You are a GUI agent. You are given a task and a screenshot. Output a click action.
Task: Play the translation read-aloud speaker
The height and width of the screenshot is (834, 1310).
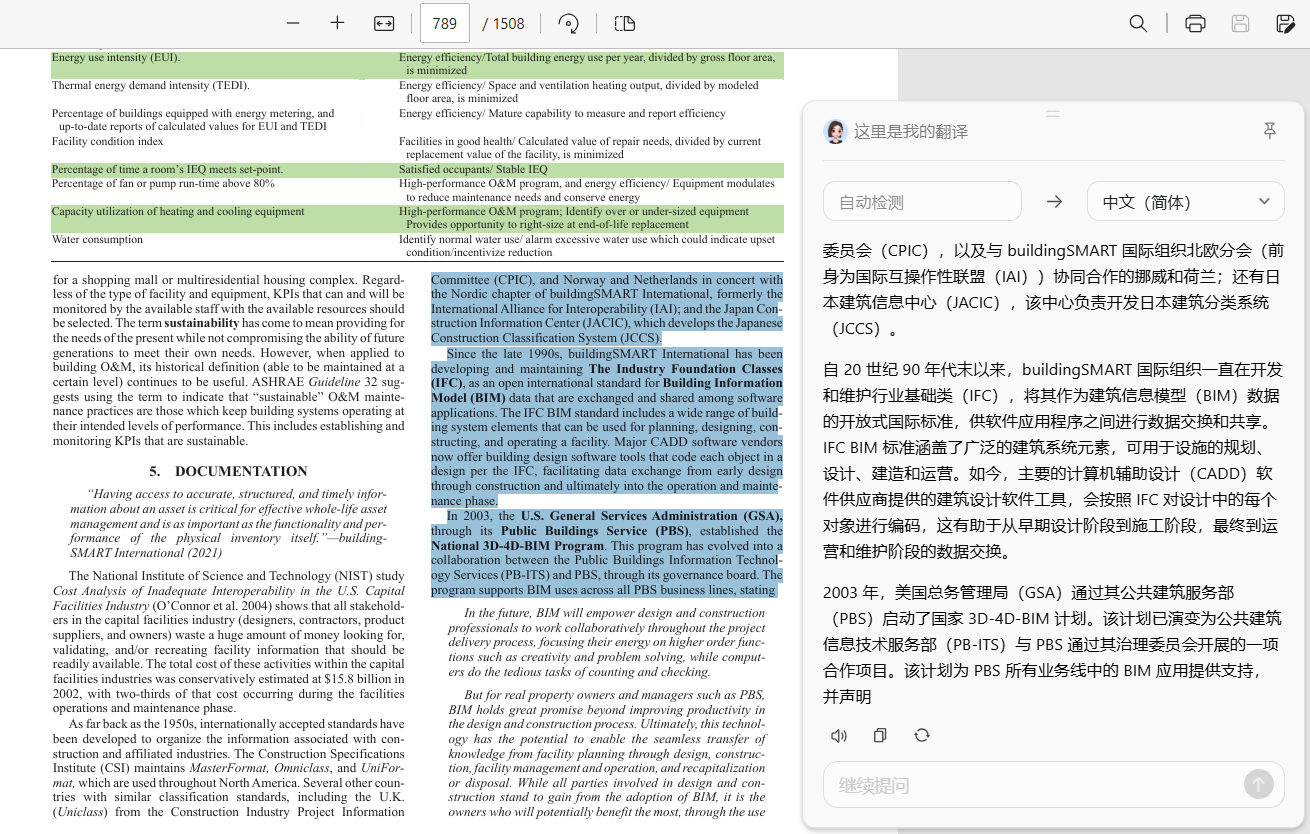click(839, 736)
